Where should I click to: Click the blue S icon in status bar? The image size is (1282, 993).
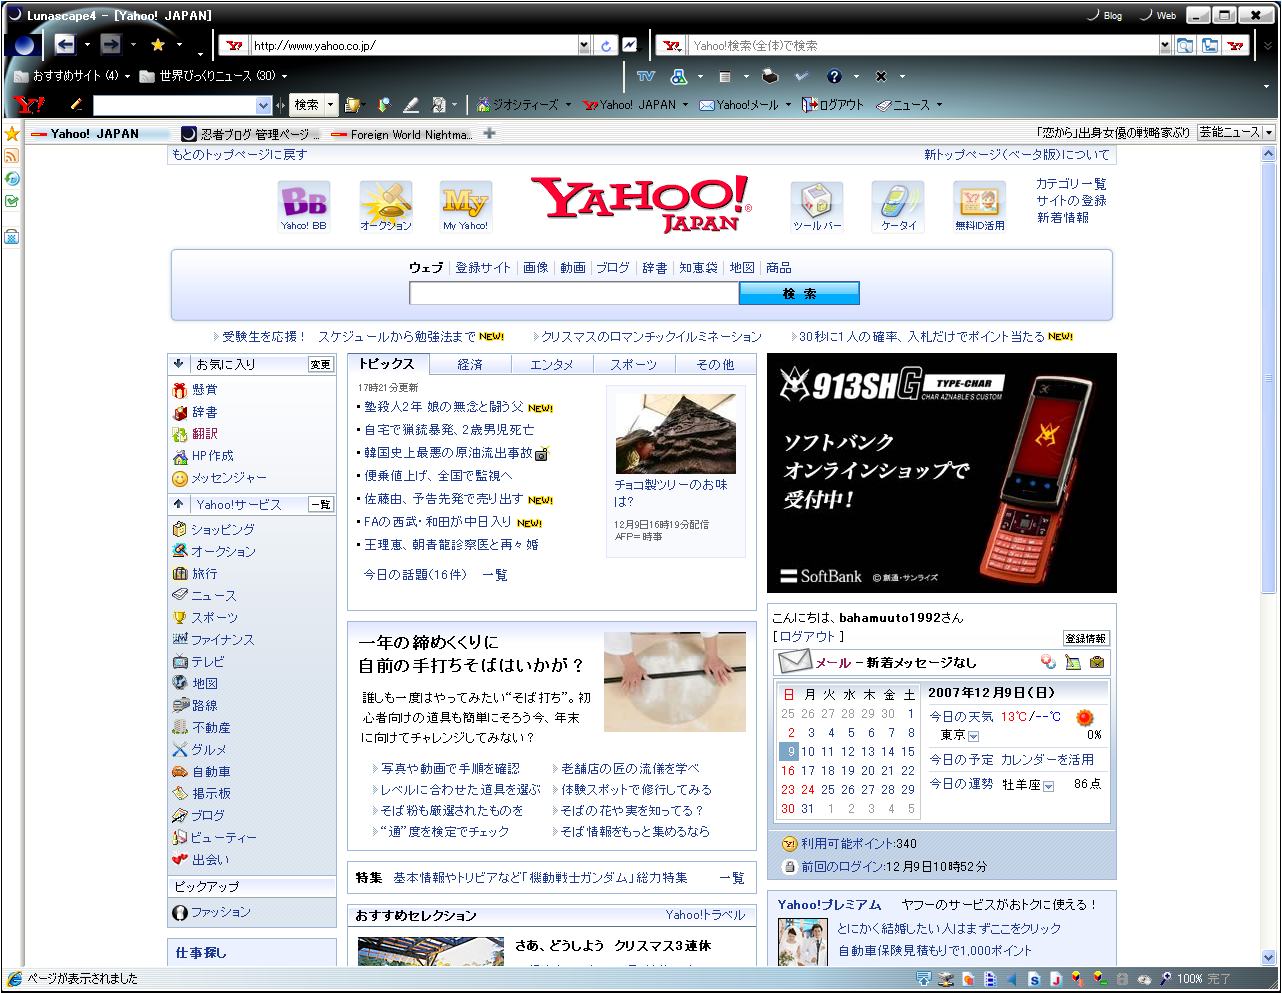[1035, 978]
